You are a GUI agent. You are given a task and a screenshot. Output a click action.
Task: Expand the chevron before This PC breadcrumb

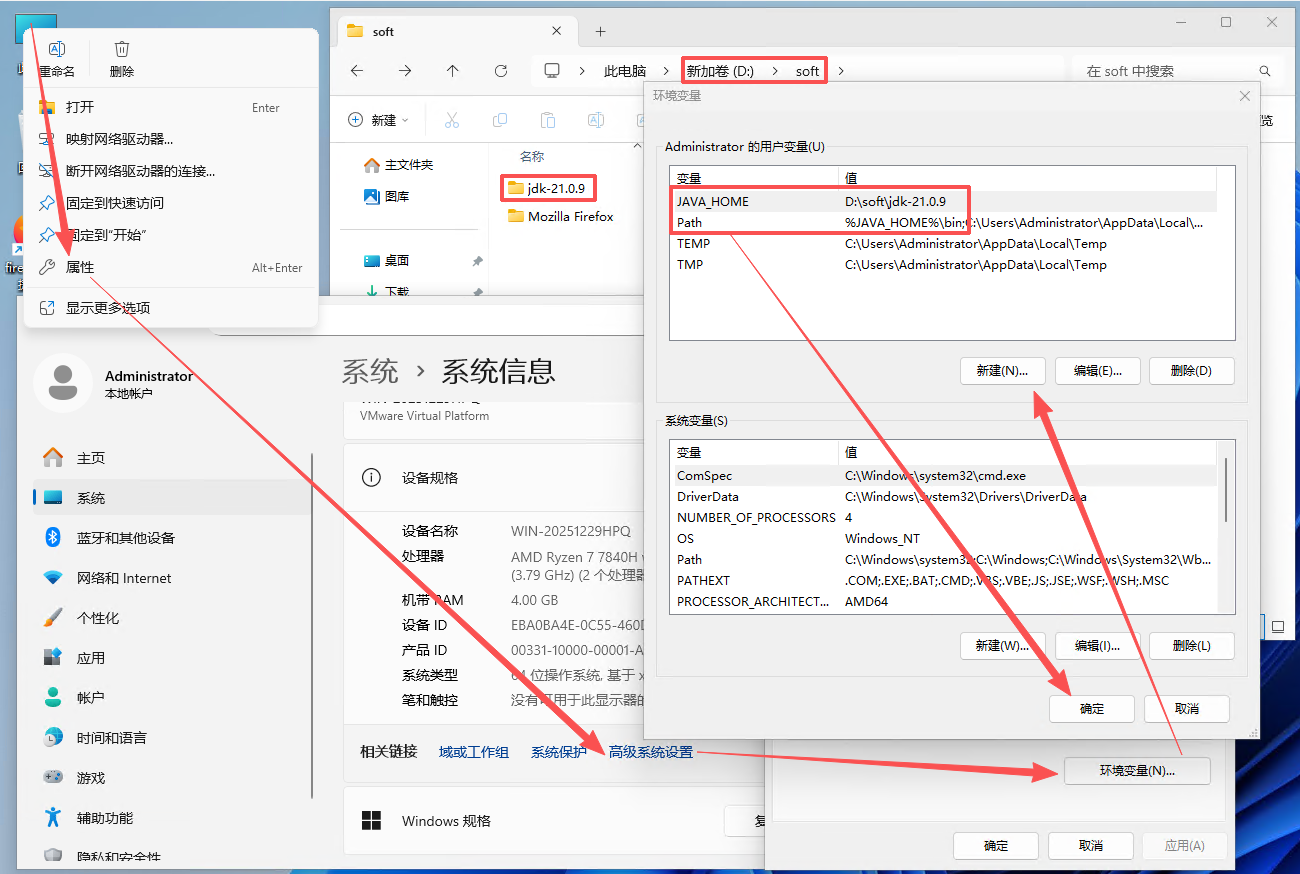click(582, 71)
